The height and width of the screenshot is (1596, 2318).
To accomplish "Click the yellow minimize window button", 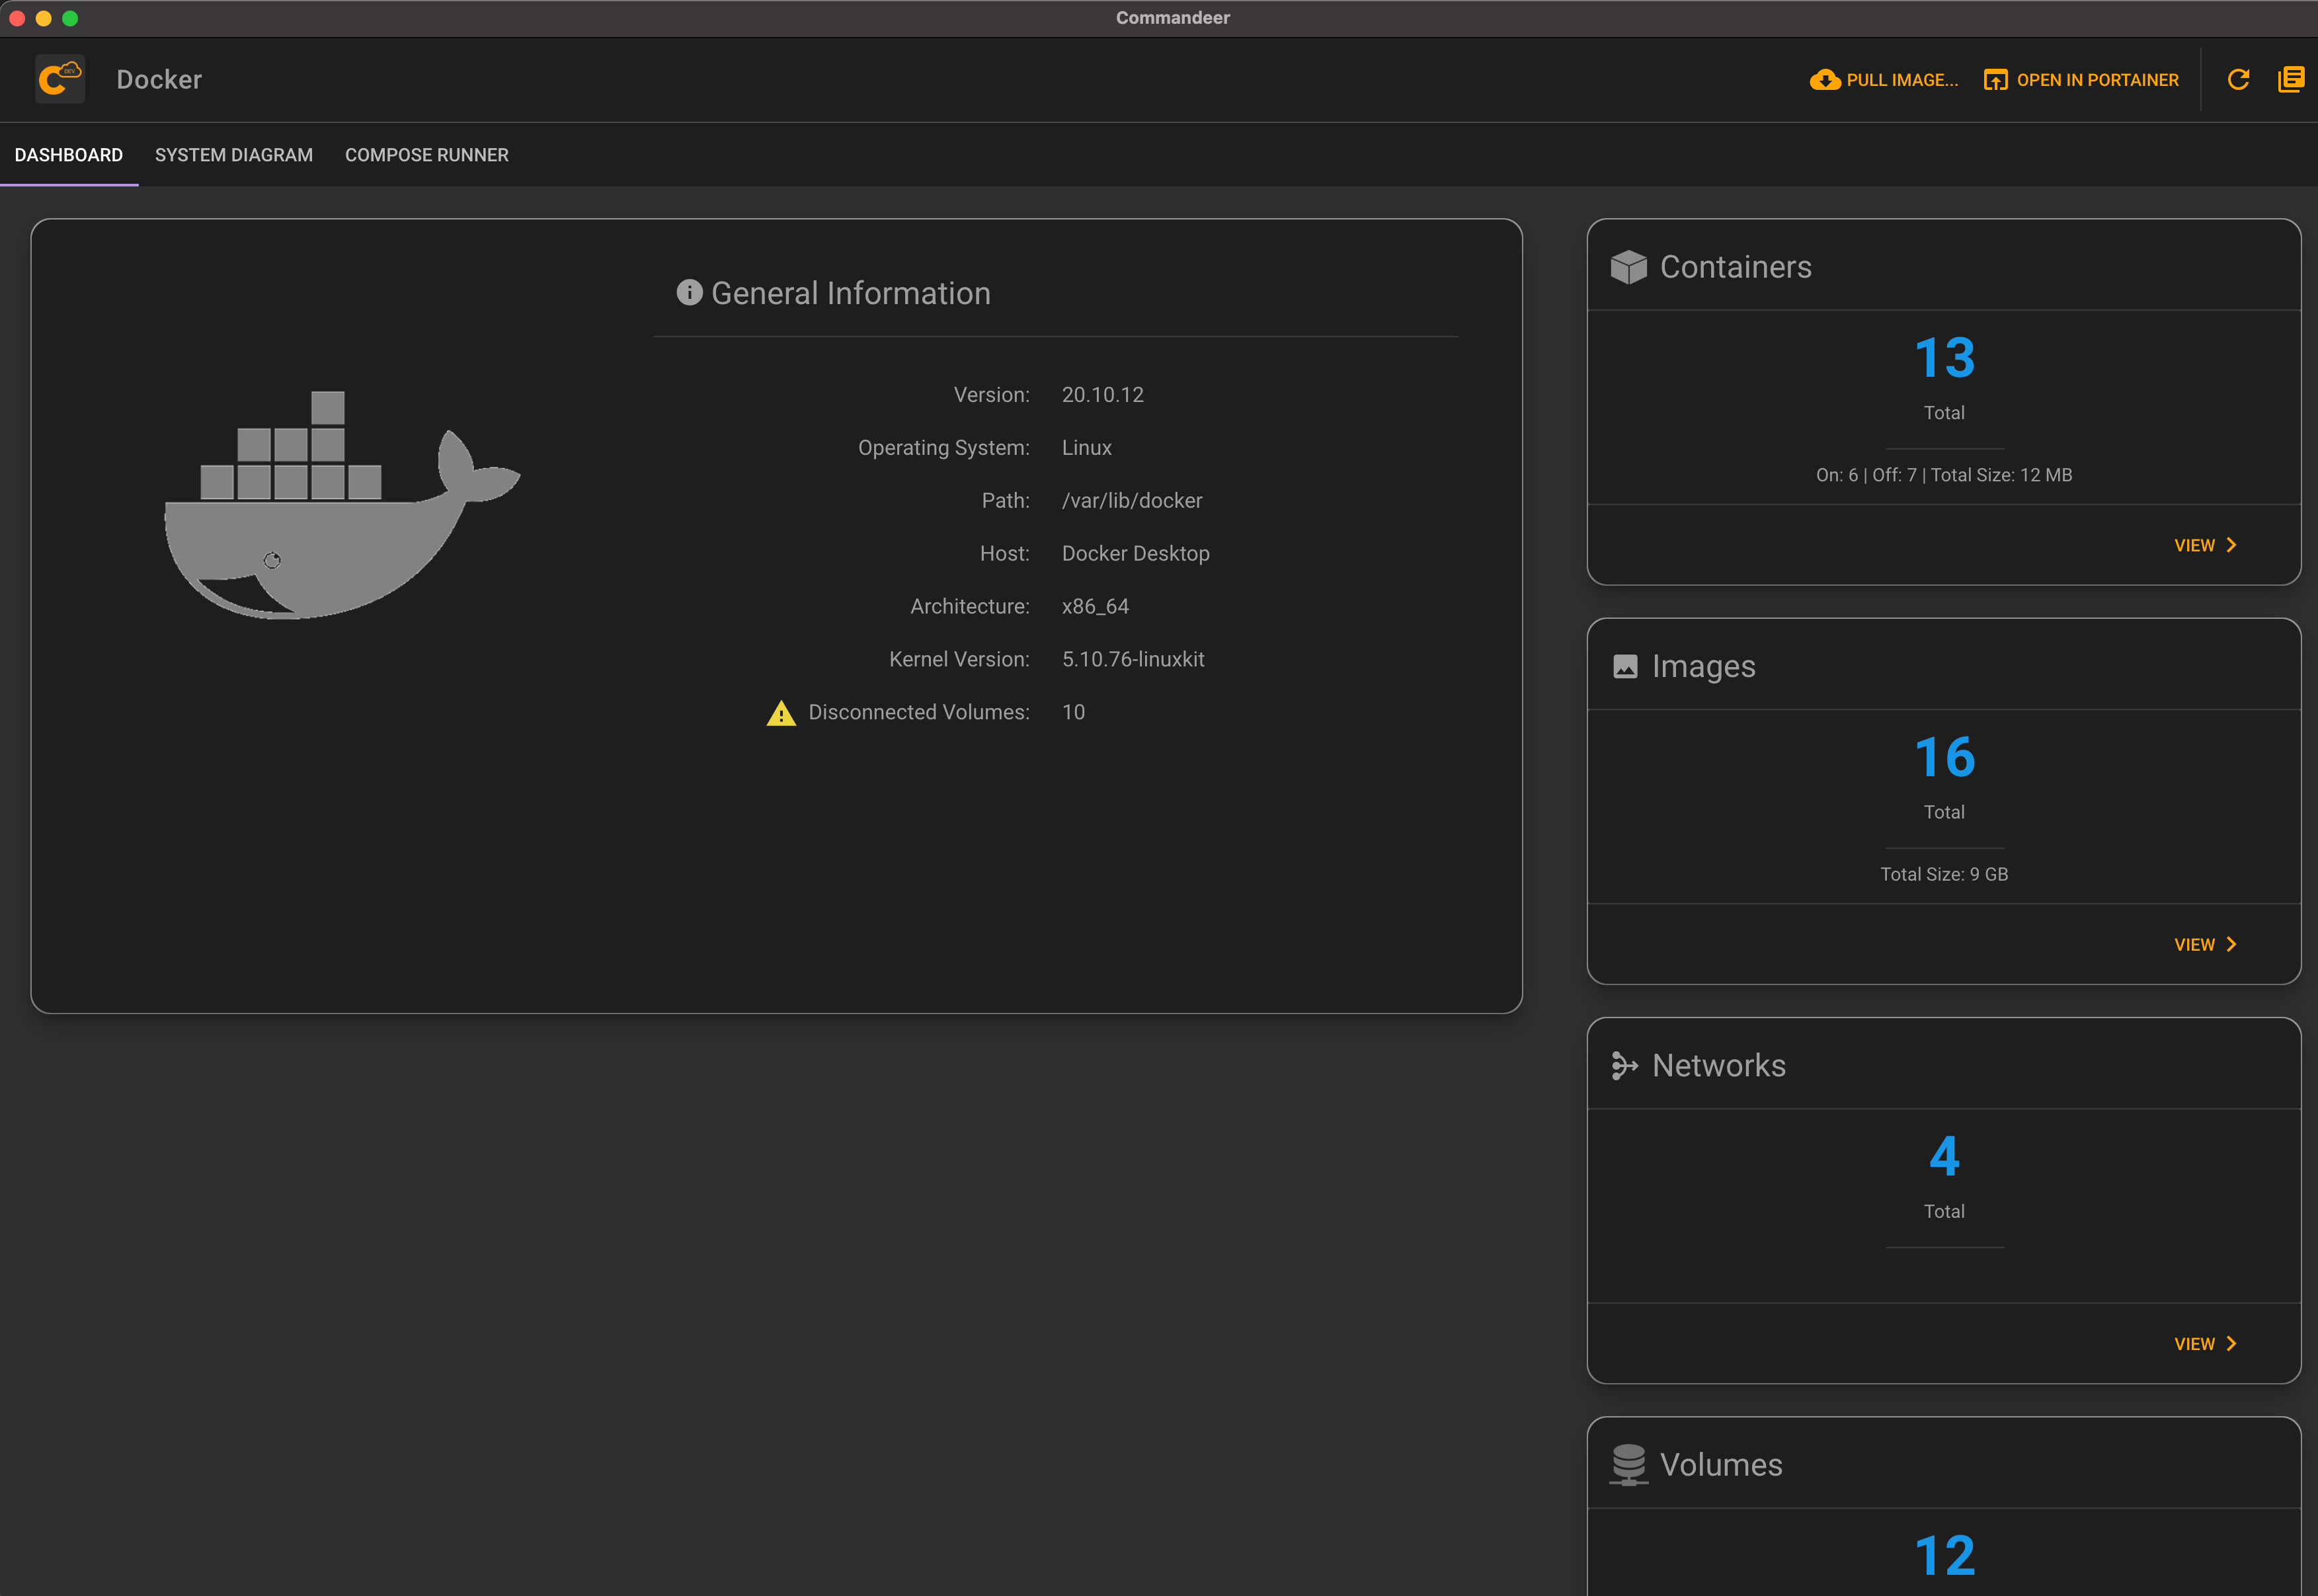I will [43, 18].
